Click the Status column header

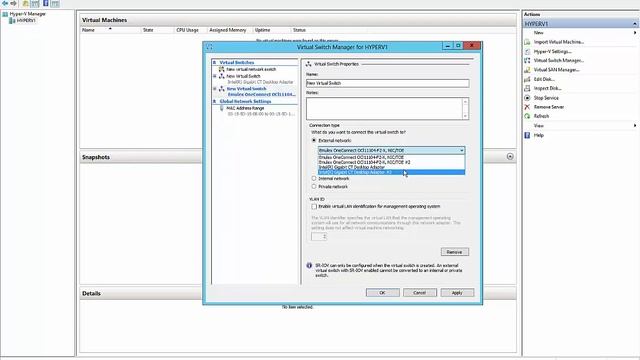(x=299, y=30)
